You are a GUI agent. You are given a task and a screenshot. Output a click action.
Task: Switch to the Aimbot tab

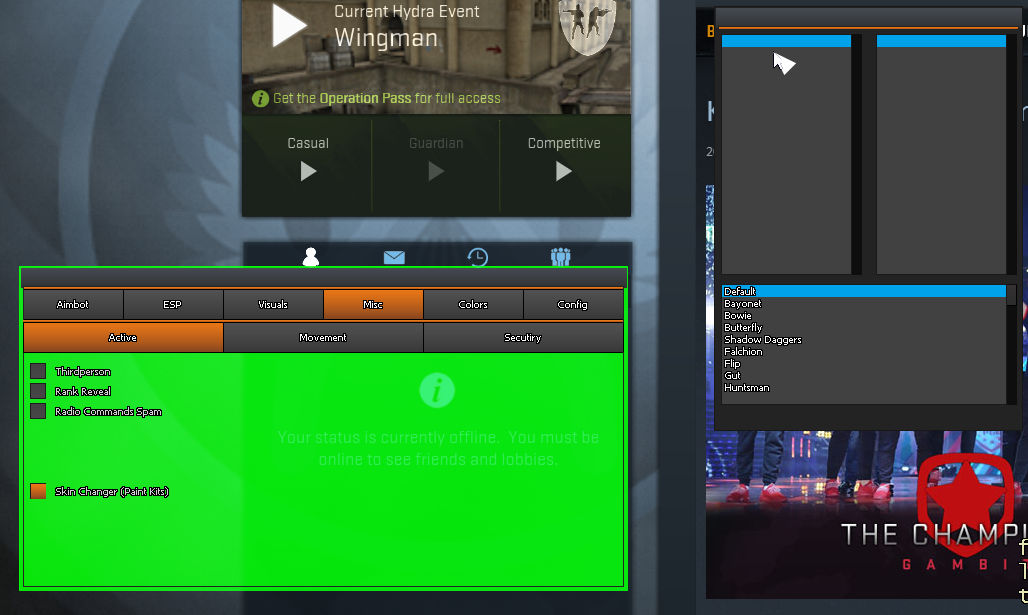[x=73, y=304]
